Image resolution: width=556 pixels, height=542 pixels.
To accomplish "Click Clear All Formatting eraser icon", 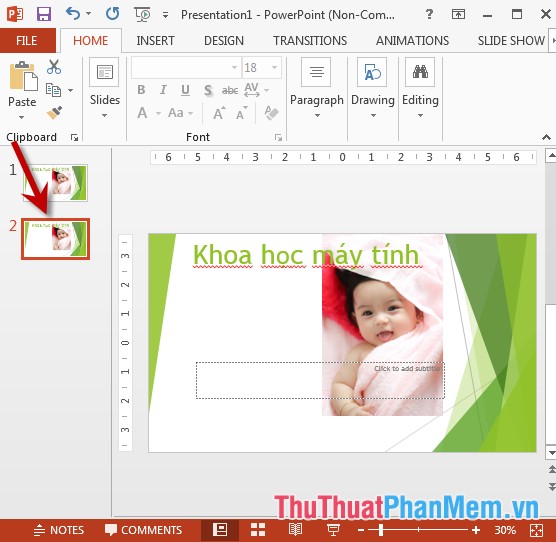I will (x=272, y=113).
